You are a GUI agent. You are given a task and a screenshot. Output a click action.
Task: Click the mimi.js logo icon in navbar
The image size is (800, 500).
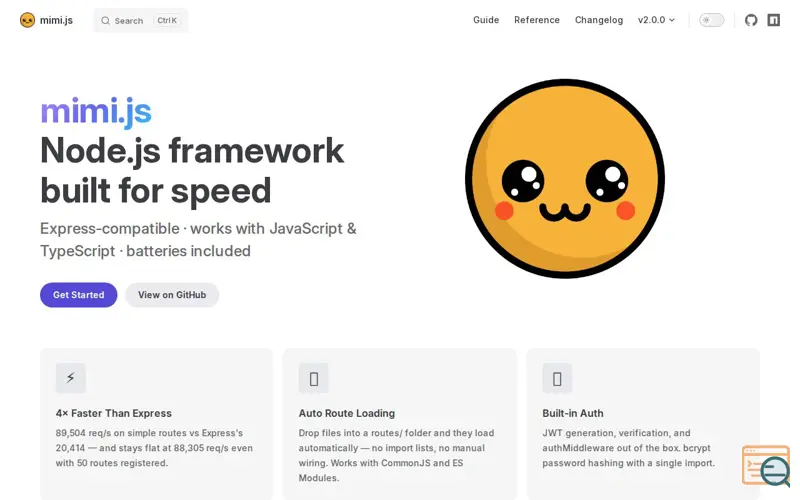click(27, 20)
